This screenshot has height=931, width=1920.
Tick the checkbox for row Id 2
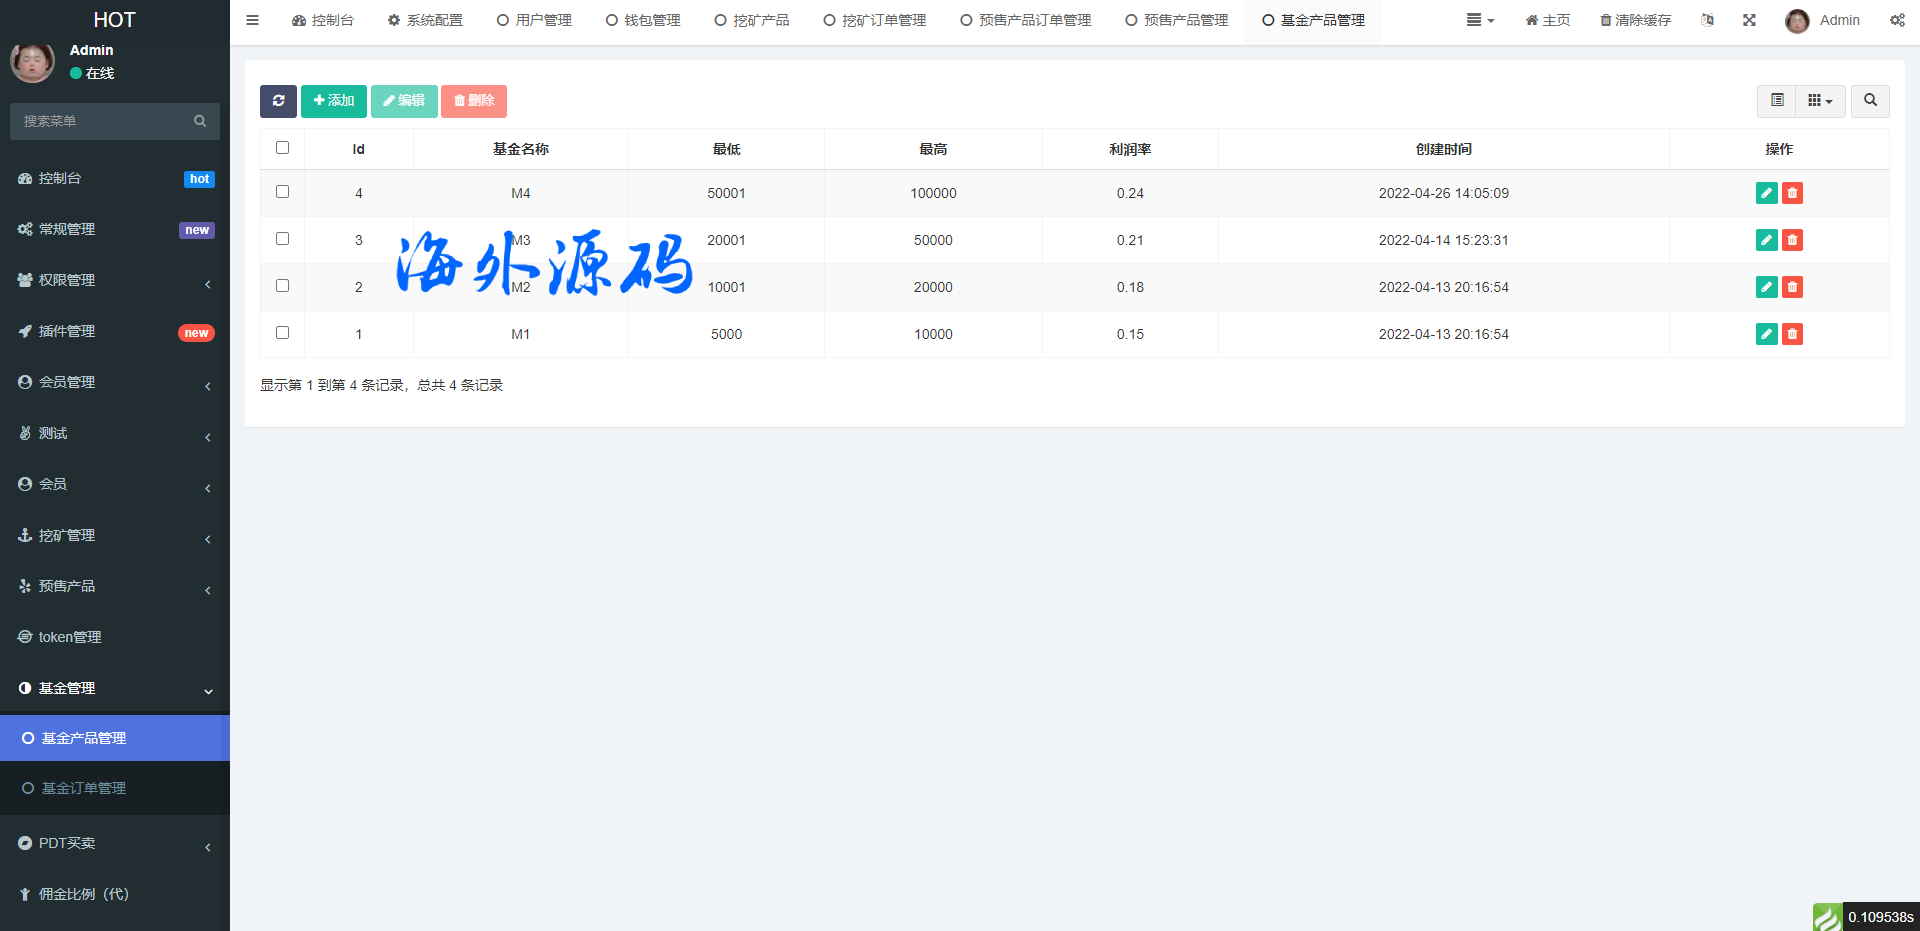coord(282,286)
